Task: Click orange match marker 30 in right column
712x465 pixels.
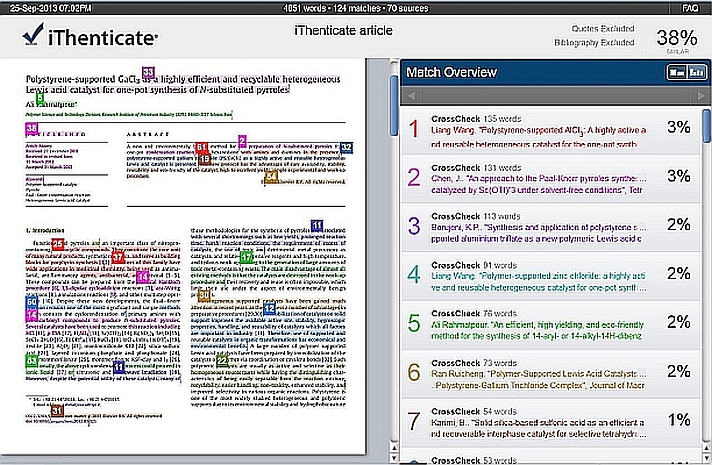Action: point(204,296)
